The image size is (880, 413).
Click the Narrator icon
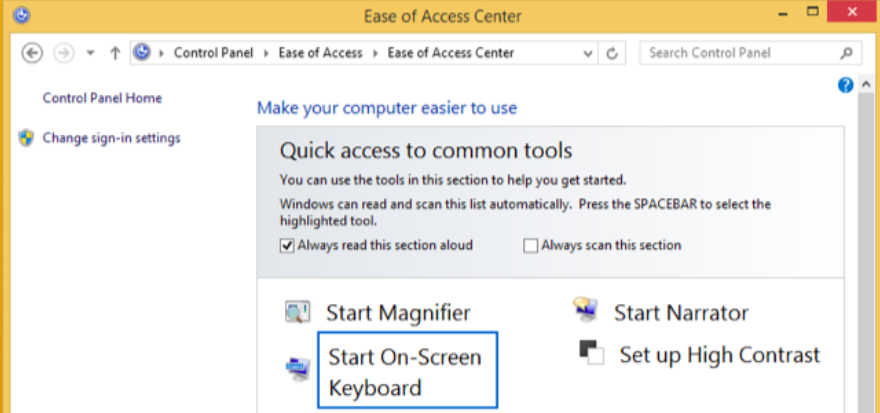[x=585, y=311]
